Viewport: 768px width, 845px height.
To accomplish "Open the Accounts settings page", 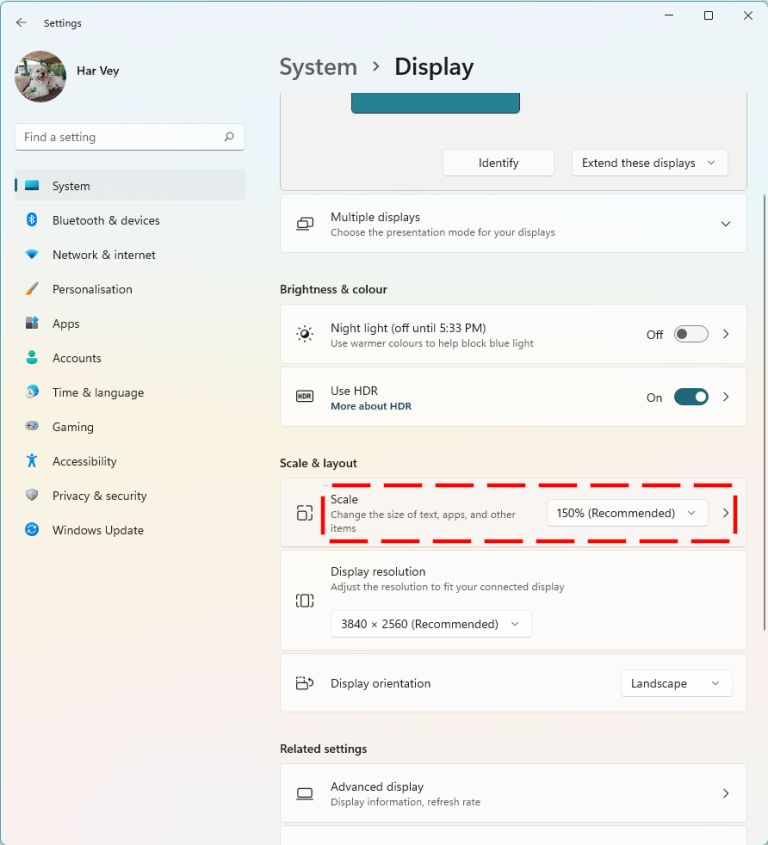I will [77, 358].
